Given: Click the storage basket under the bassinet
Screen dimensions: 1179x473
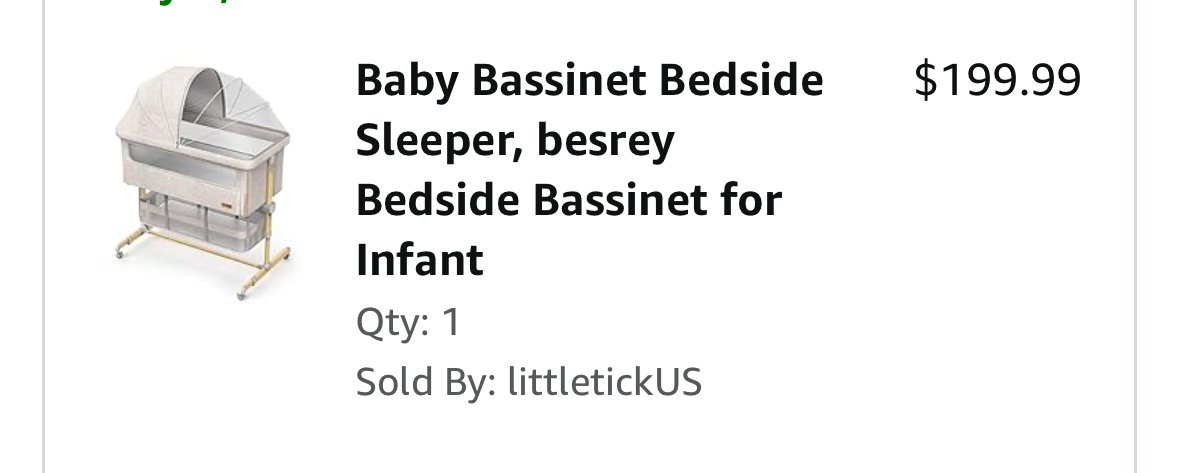Looking at the screenshot, I should [203, 222].
